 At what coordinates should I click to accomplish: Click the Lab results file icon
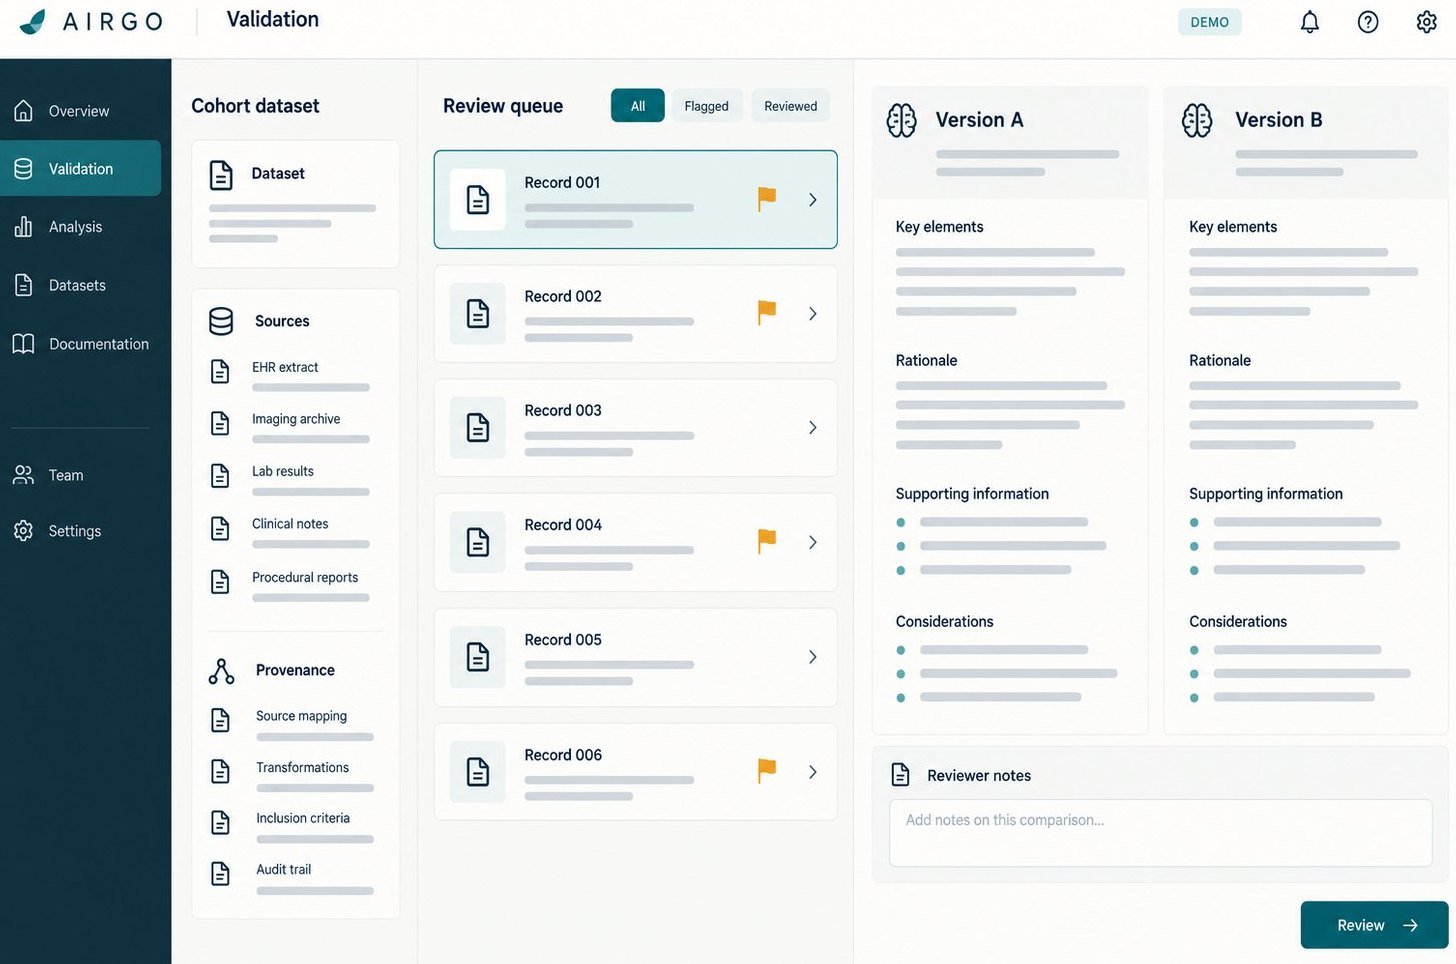pyautogui.click(x=220, y=475)
